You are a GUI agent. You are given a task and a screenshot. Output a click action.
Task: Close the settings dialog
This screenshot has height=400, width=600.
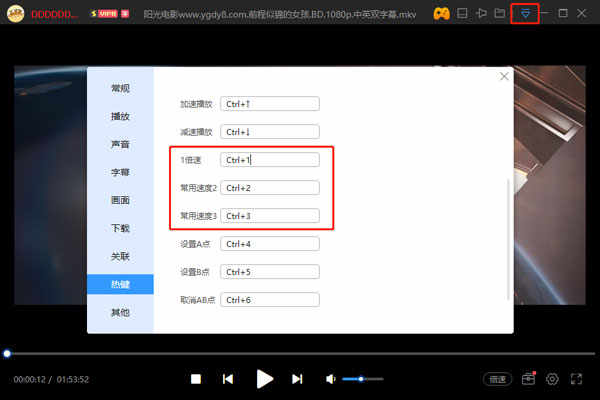tap(504, 76)
